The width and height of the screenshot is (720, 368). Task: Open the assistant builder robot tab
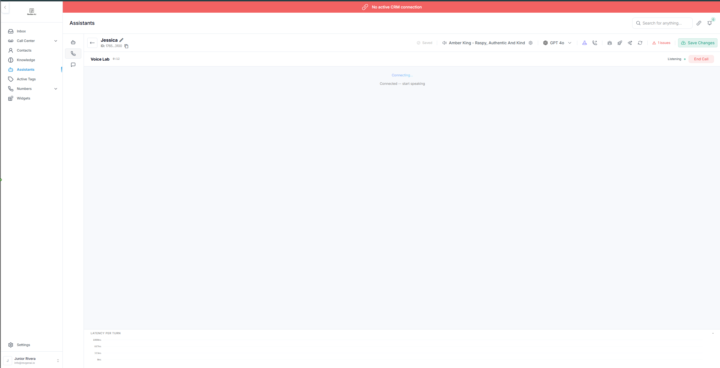point(73,42)
